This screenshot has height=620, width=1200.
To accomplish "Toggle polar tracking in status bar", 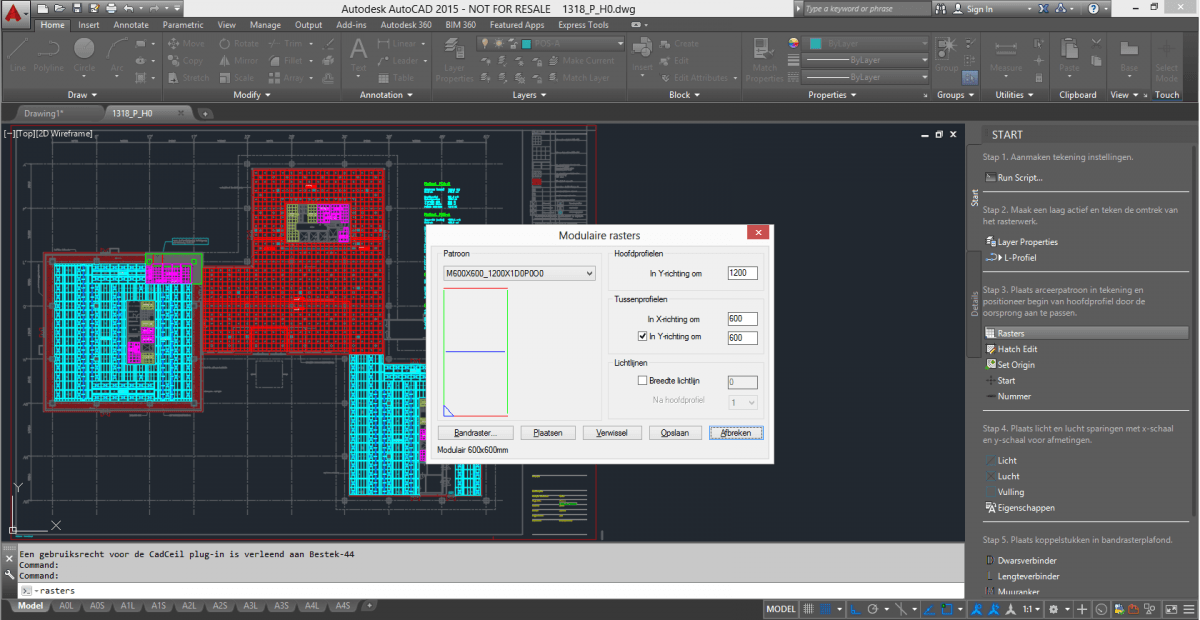I will pyautogui.click(x=873, y=609).
